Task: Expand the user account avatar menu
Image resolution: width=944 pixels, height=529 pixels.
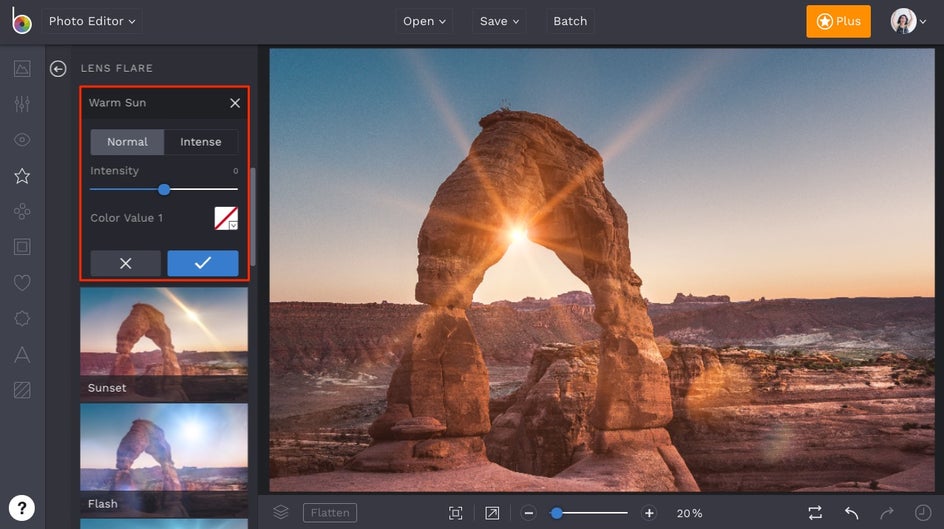Action: click(x=908, y=21)
